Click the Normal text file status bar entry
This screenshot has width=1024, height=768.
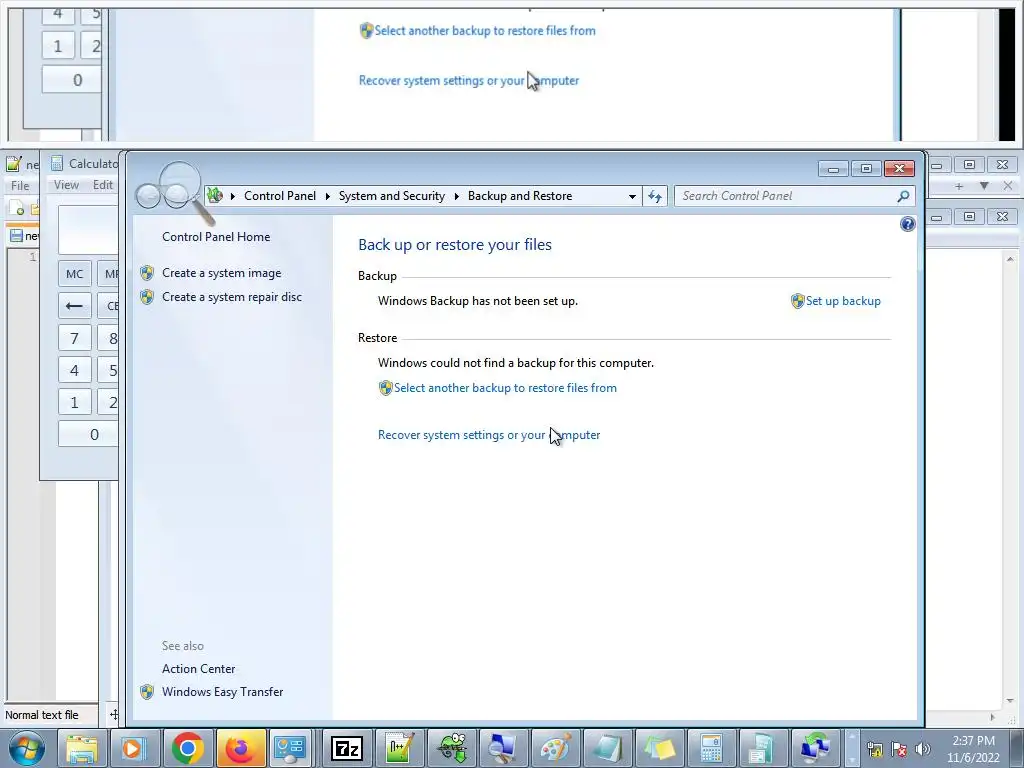(42, 715)
